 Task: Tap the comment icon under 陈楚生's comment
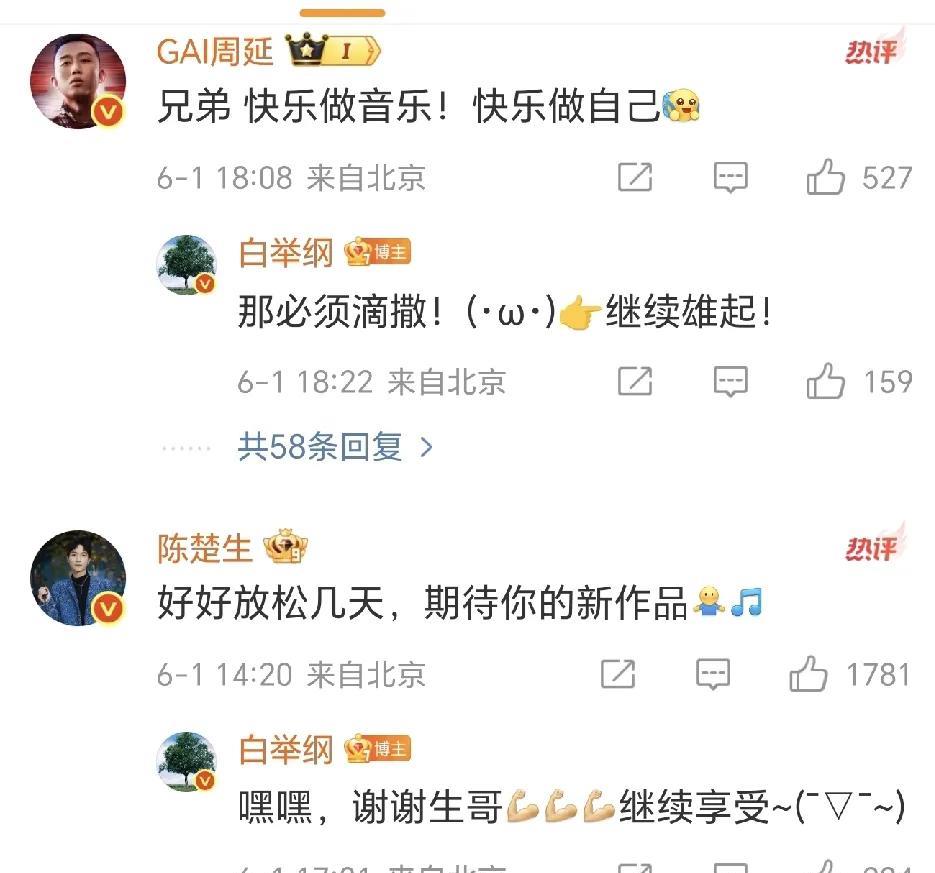(x=713, y=674)
